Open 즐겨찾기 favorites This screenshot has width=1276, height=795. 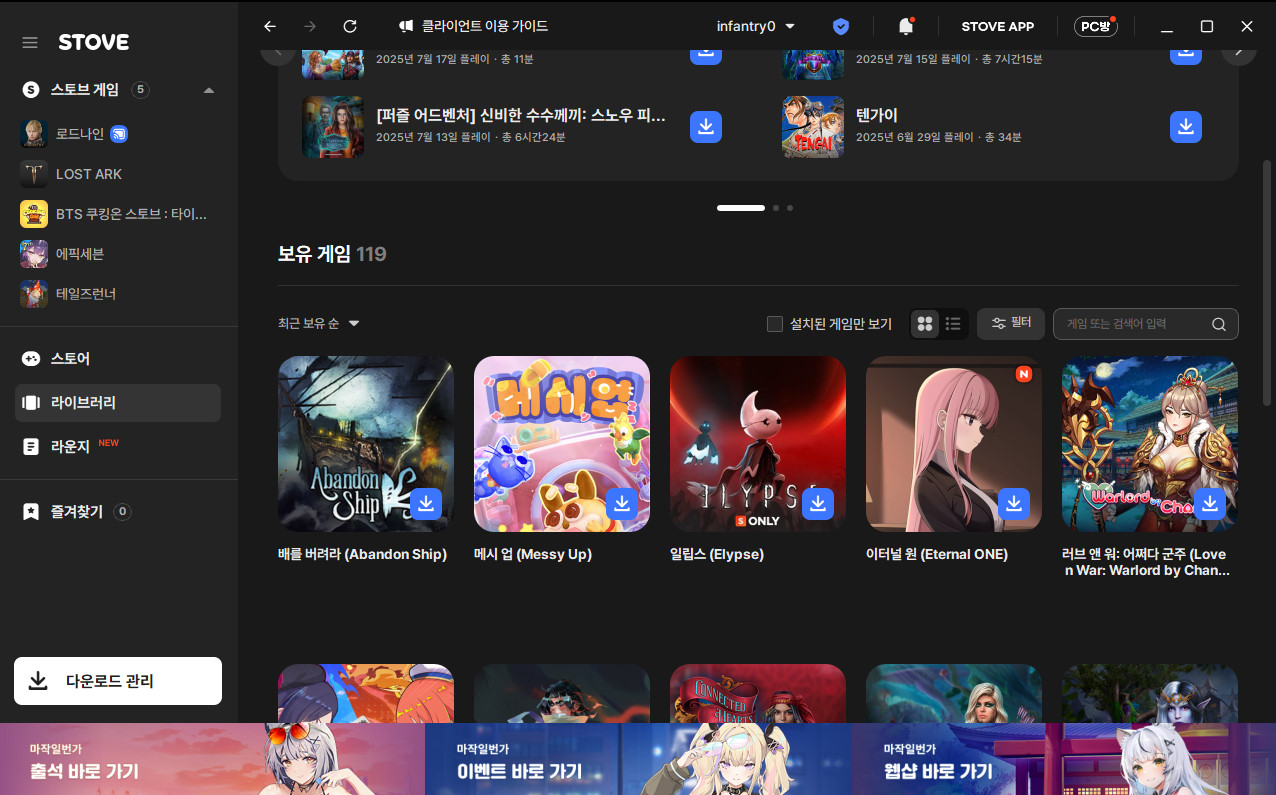(x=118, y=511)
